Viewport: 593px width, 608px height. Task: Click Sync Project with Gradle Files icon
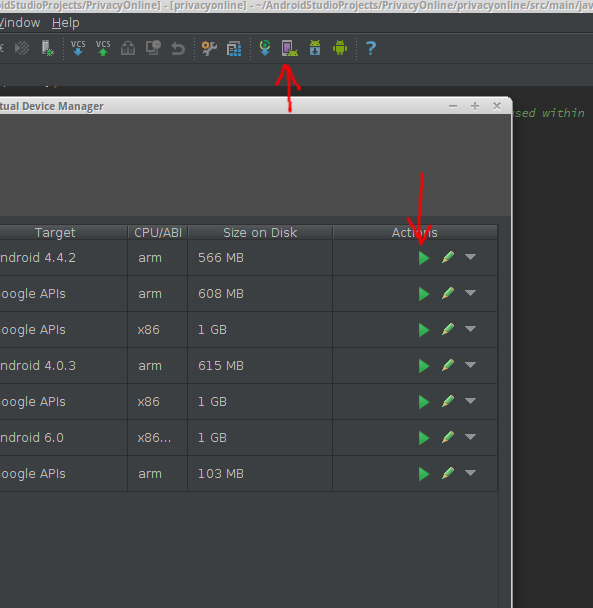click(x=265, y=48)
